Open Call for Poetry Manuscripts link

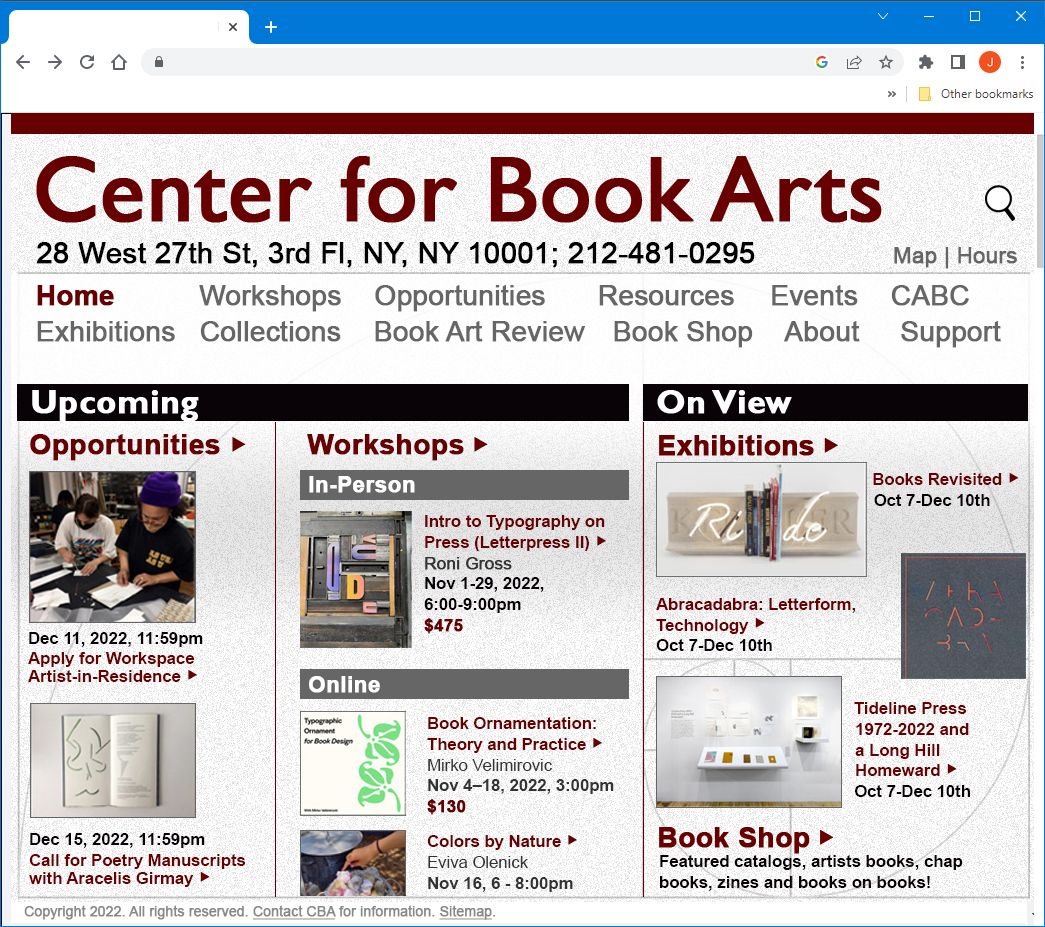coord(137,869)
